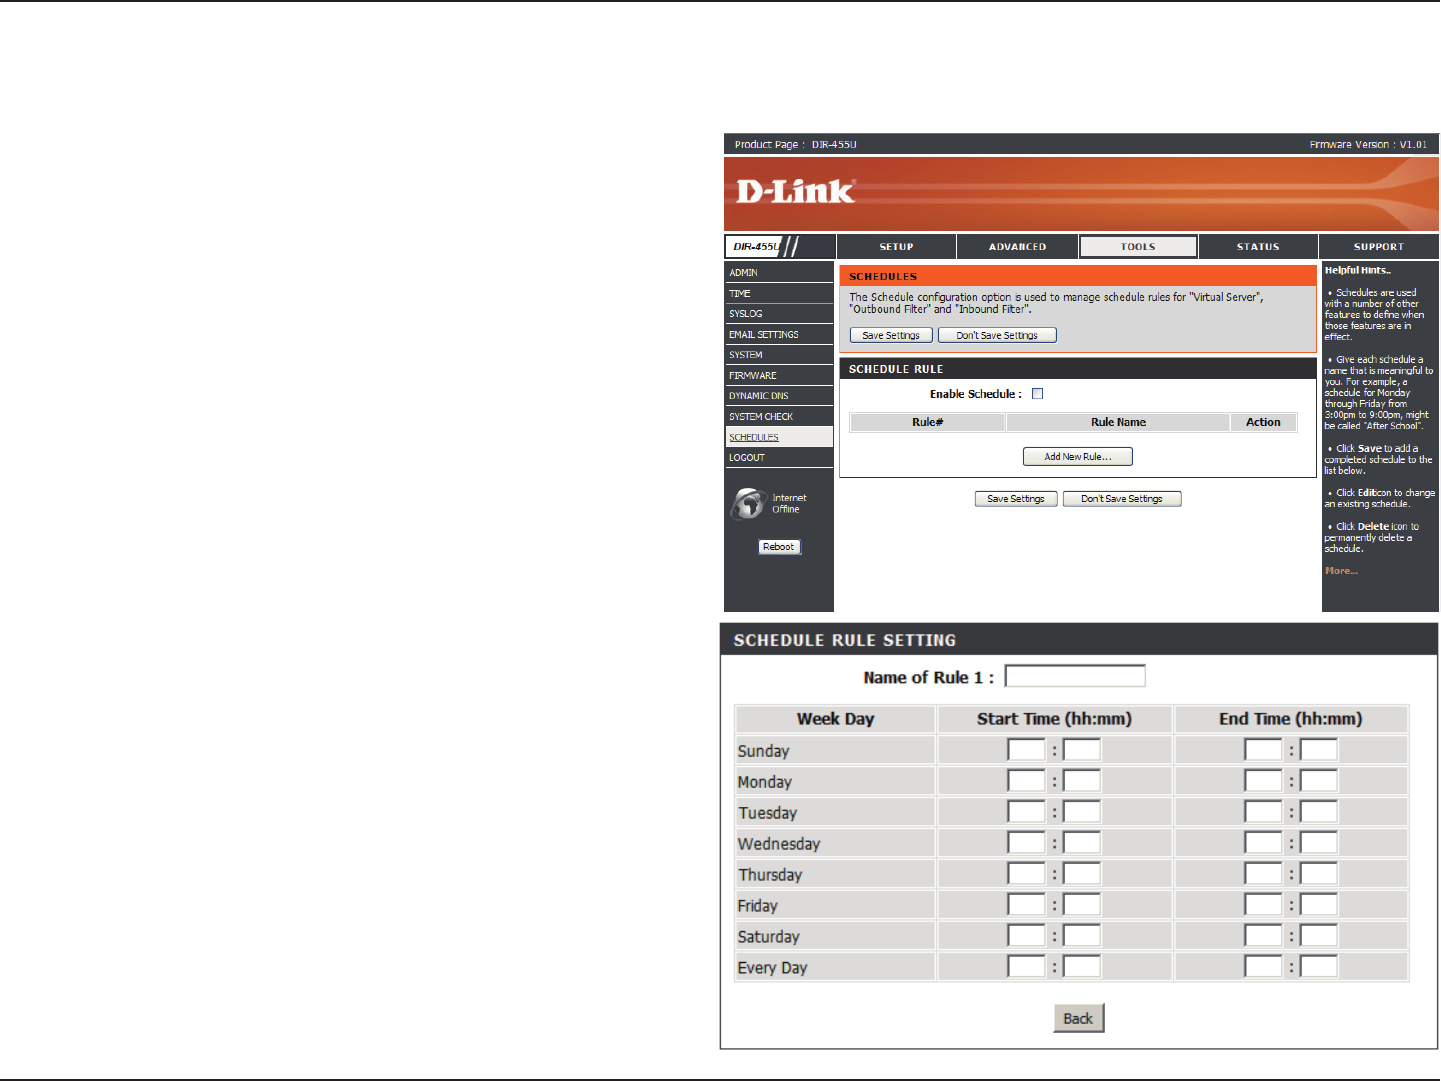The width and height of the screenshot is (1441, 1081).
Task: Open the Setup tab
Action: pyautogui.click(x=896, y=246)
